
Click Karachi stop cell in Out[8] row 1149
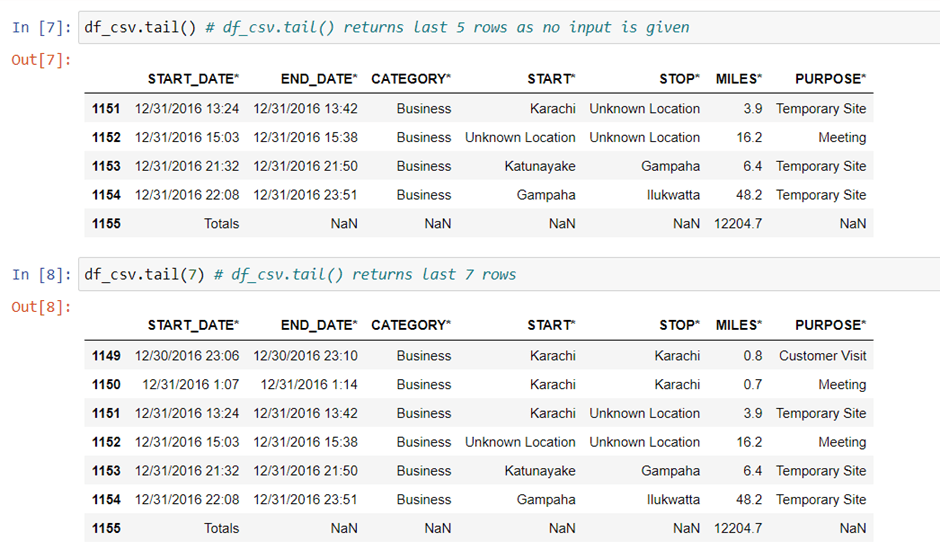point(677,356)
